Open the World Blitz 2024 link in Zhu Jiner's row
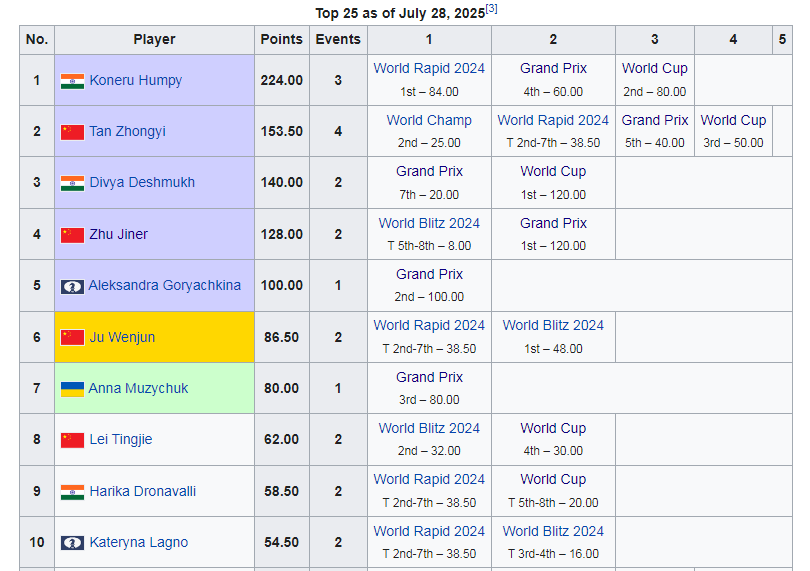The image size is (810, 571). coord(429,223)
